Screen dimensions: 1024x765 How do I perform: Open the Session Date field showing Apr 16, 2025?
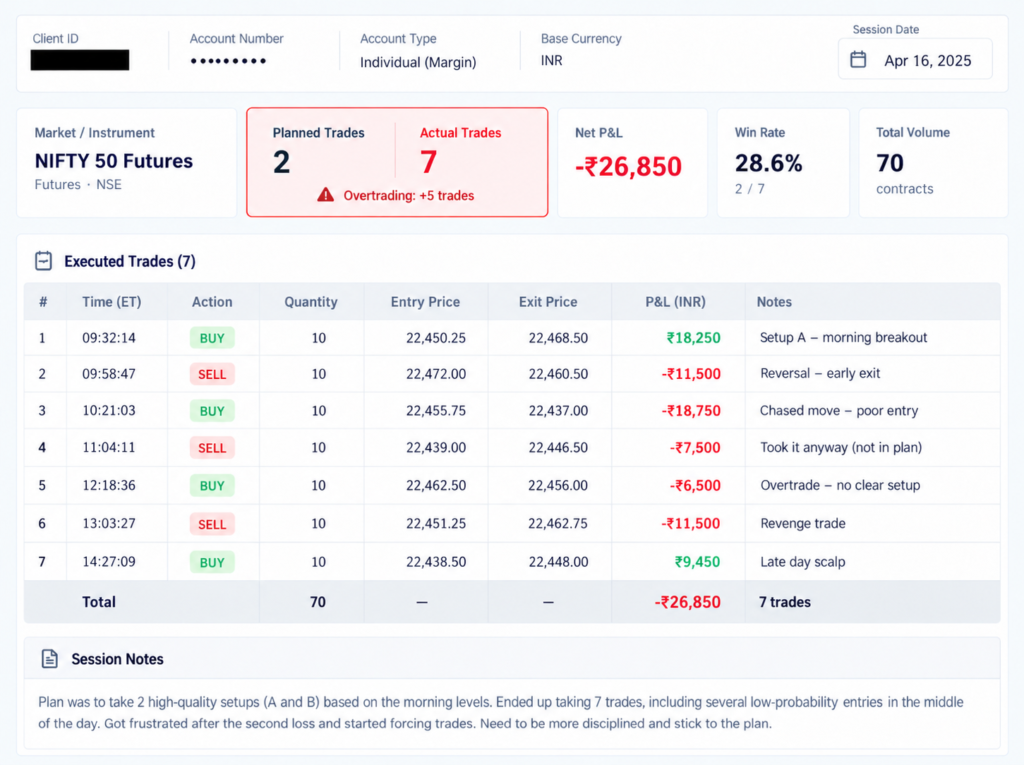tap(915, 59)
